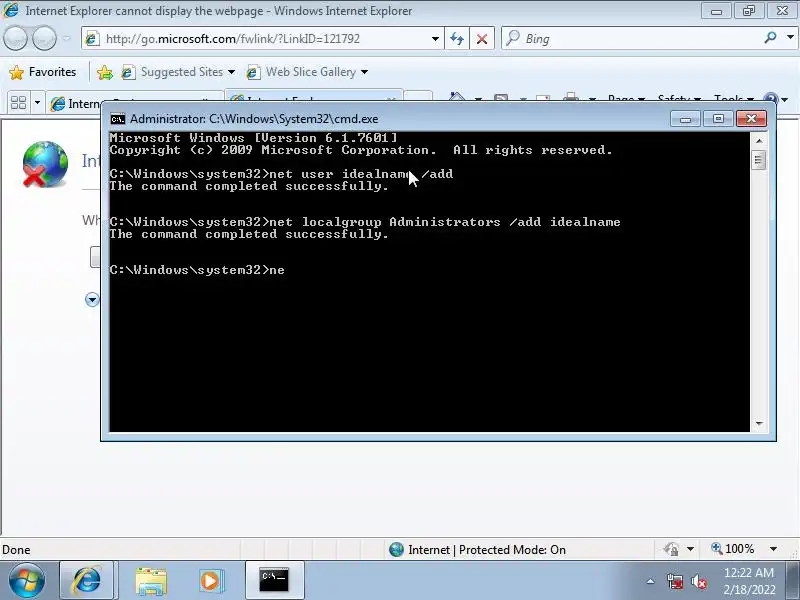Show hidden tray icons arrow
This screenshot has width=800, height=600.
(x=650, y=581)
